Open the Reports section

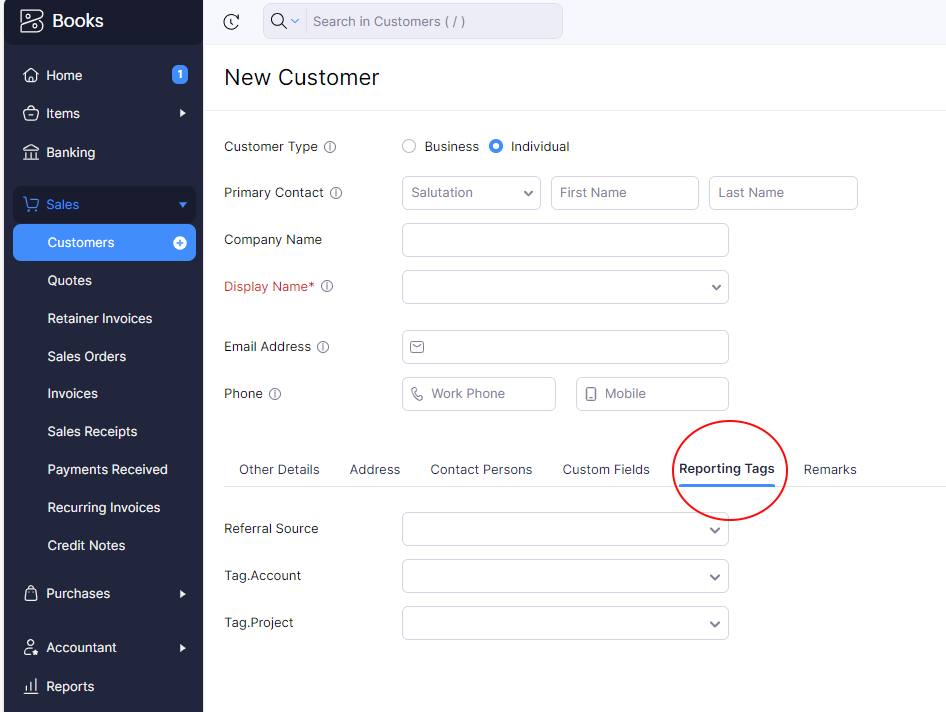pos(70,687)
